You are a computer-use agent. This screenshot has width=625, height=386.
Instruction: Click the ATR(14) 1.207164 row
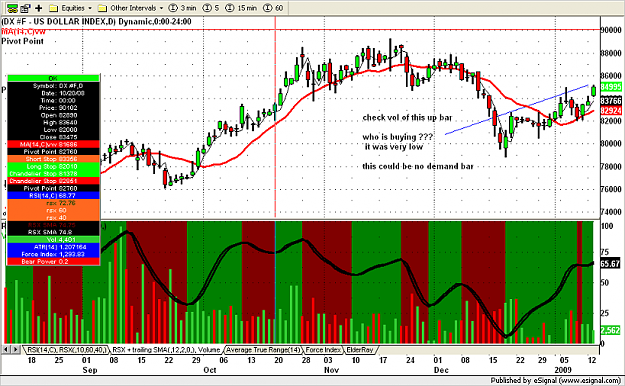53,247
